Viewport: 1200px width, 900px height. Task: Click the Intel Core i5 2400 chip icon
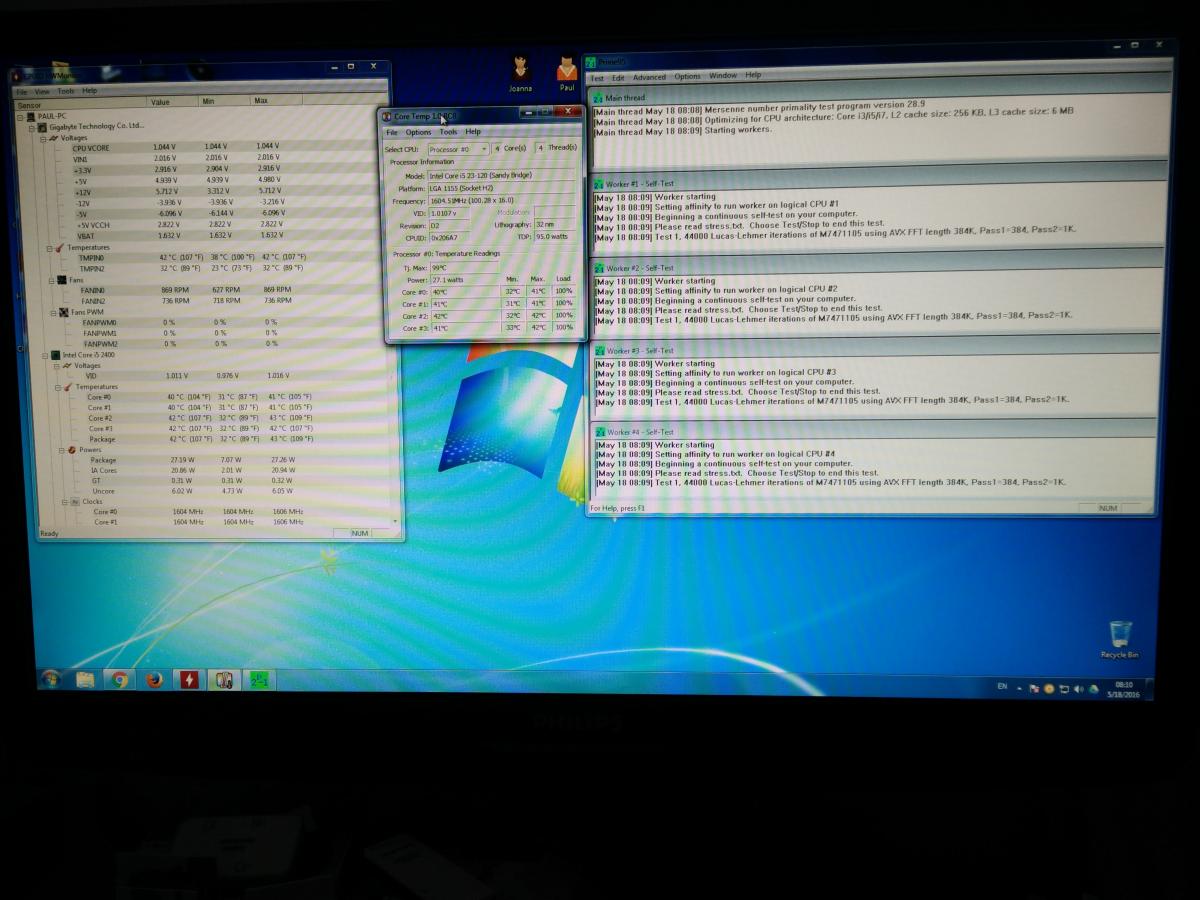click(56, 355)
